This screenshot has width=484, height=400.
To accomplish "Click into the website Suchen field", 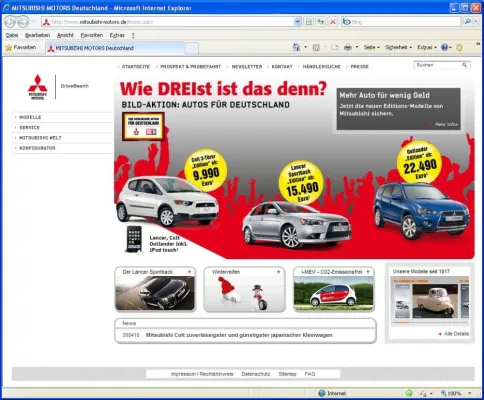I will pos(438,65).
